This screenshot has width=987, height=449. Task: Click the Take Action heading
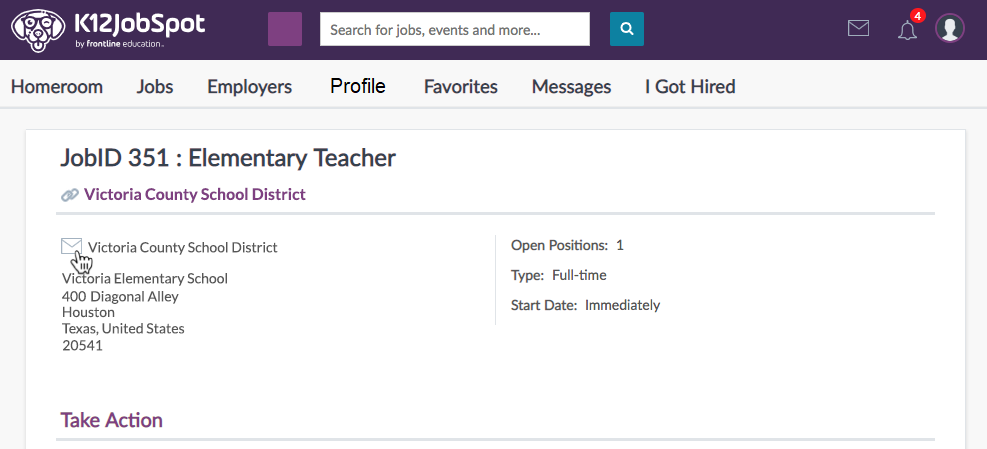click(111, 420)
